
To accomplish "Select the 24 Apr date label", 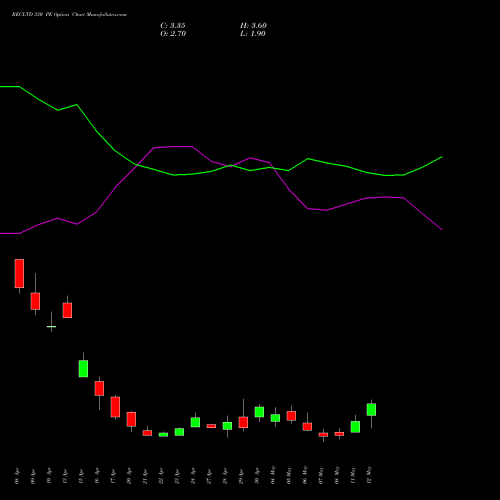I will click(193, 476).
